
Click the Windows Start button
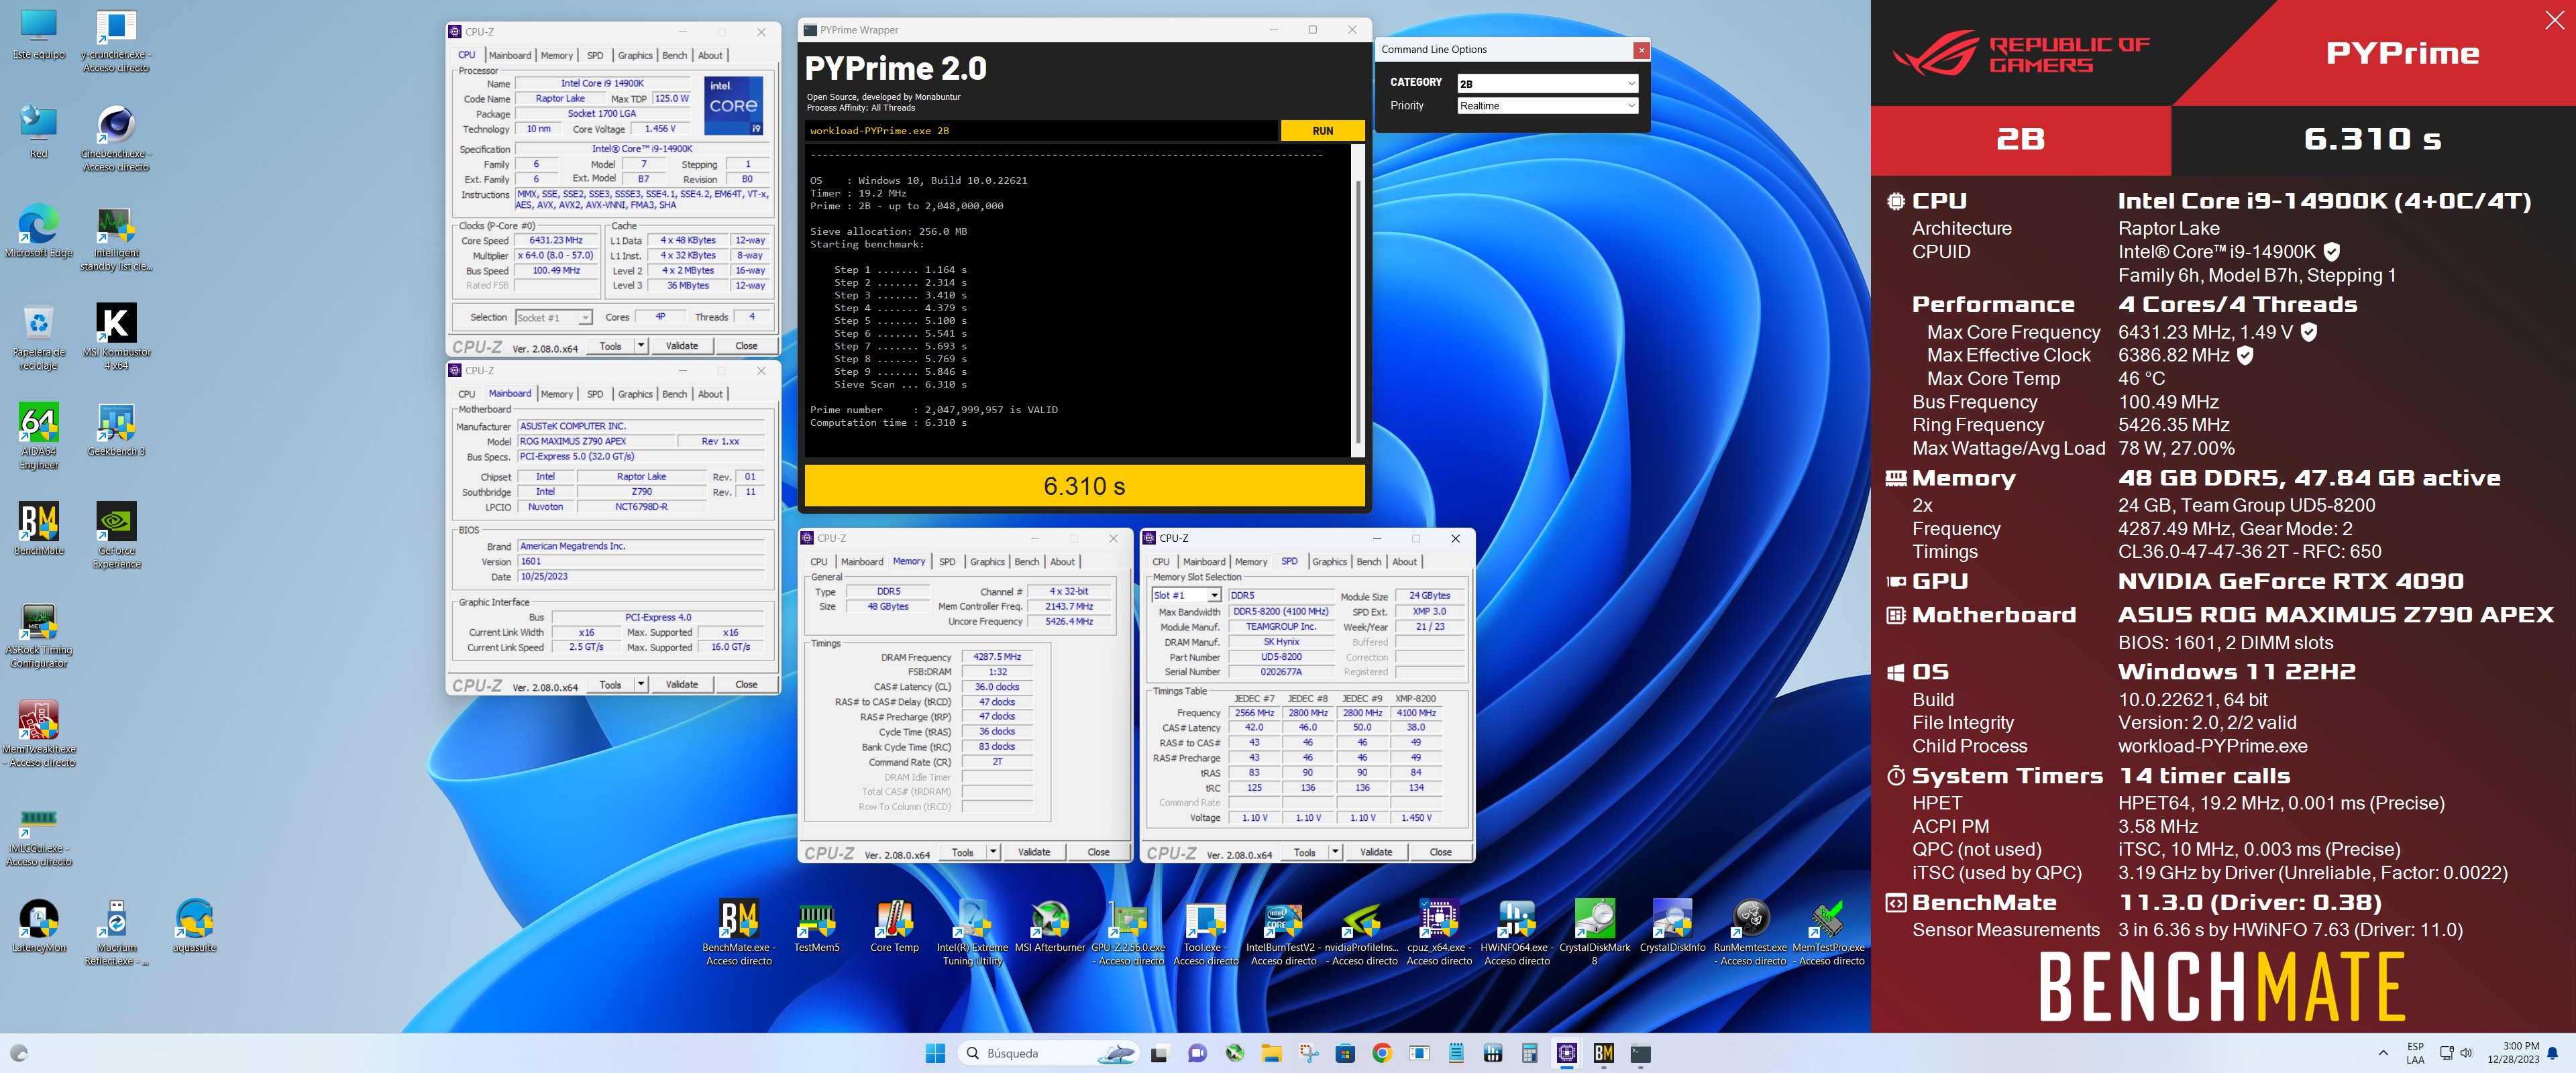pyautogui.click(x=935, y=1053)
